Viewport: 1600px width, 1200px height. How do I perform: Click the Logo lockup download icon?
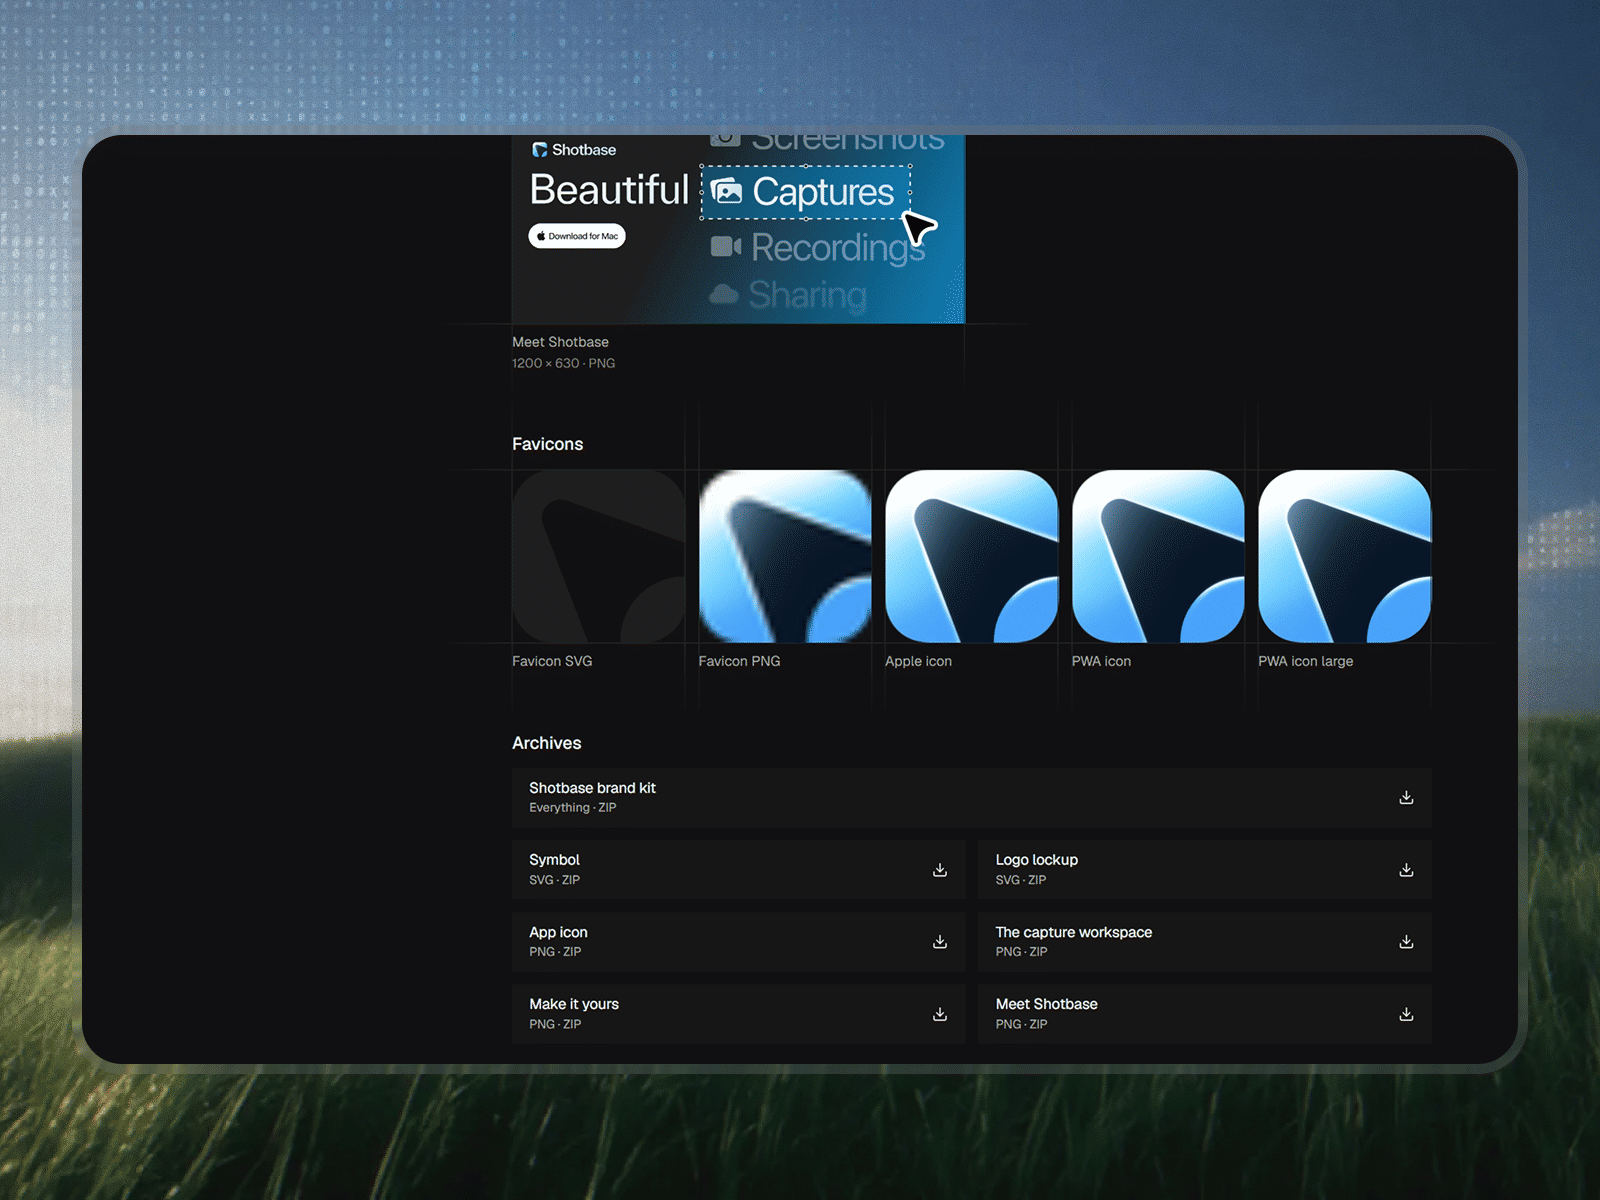point(1406,870)
